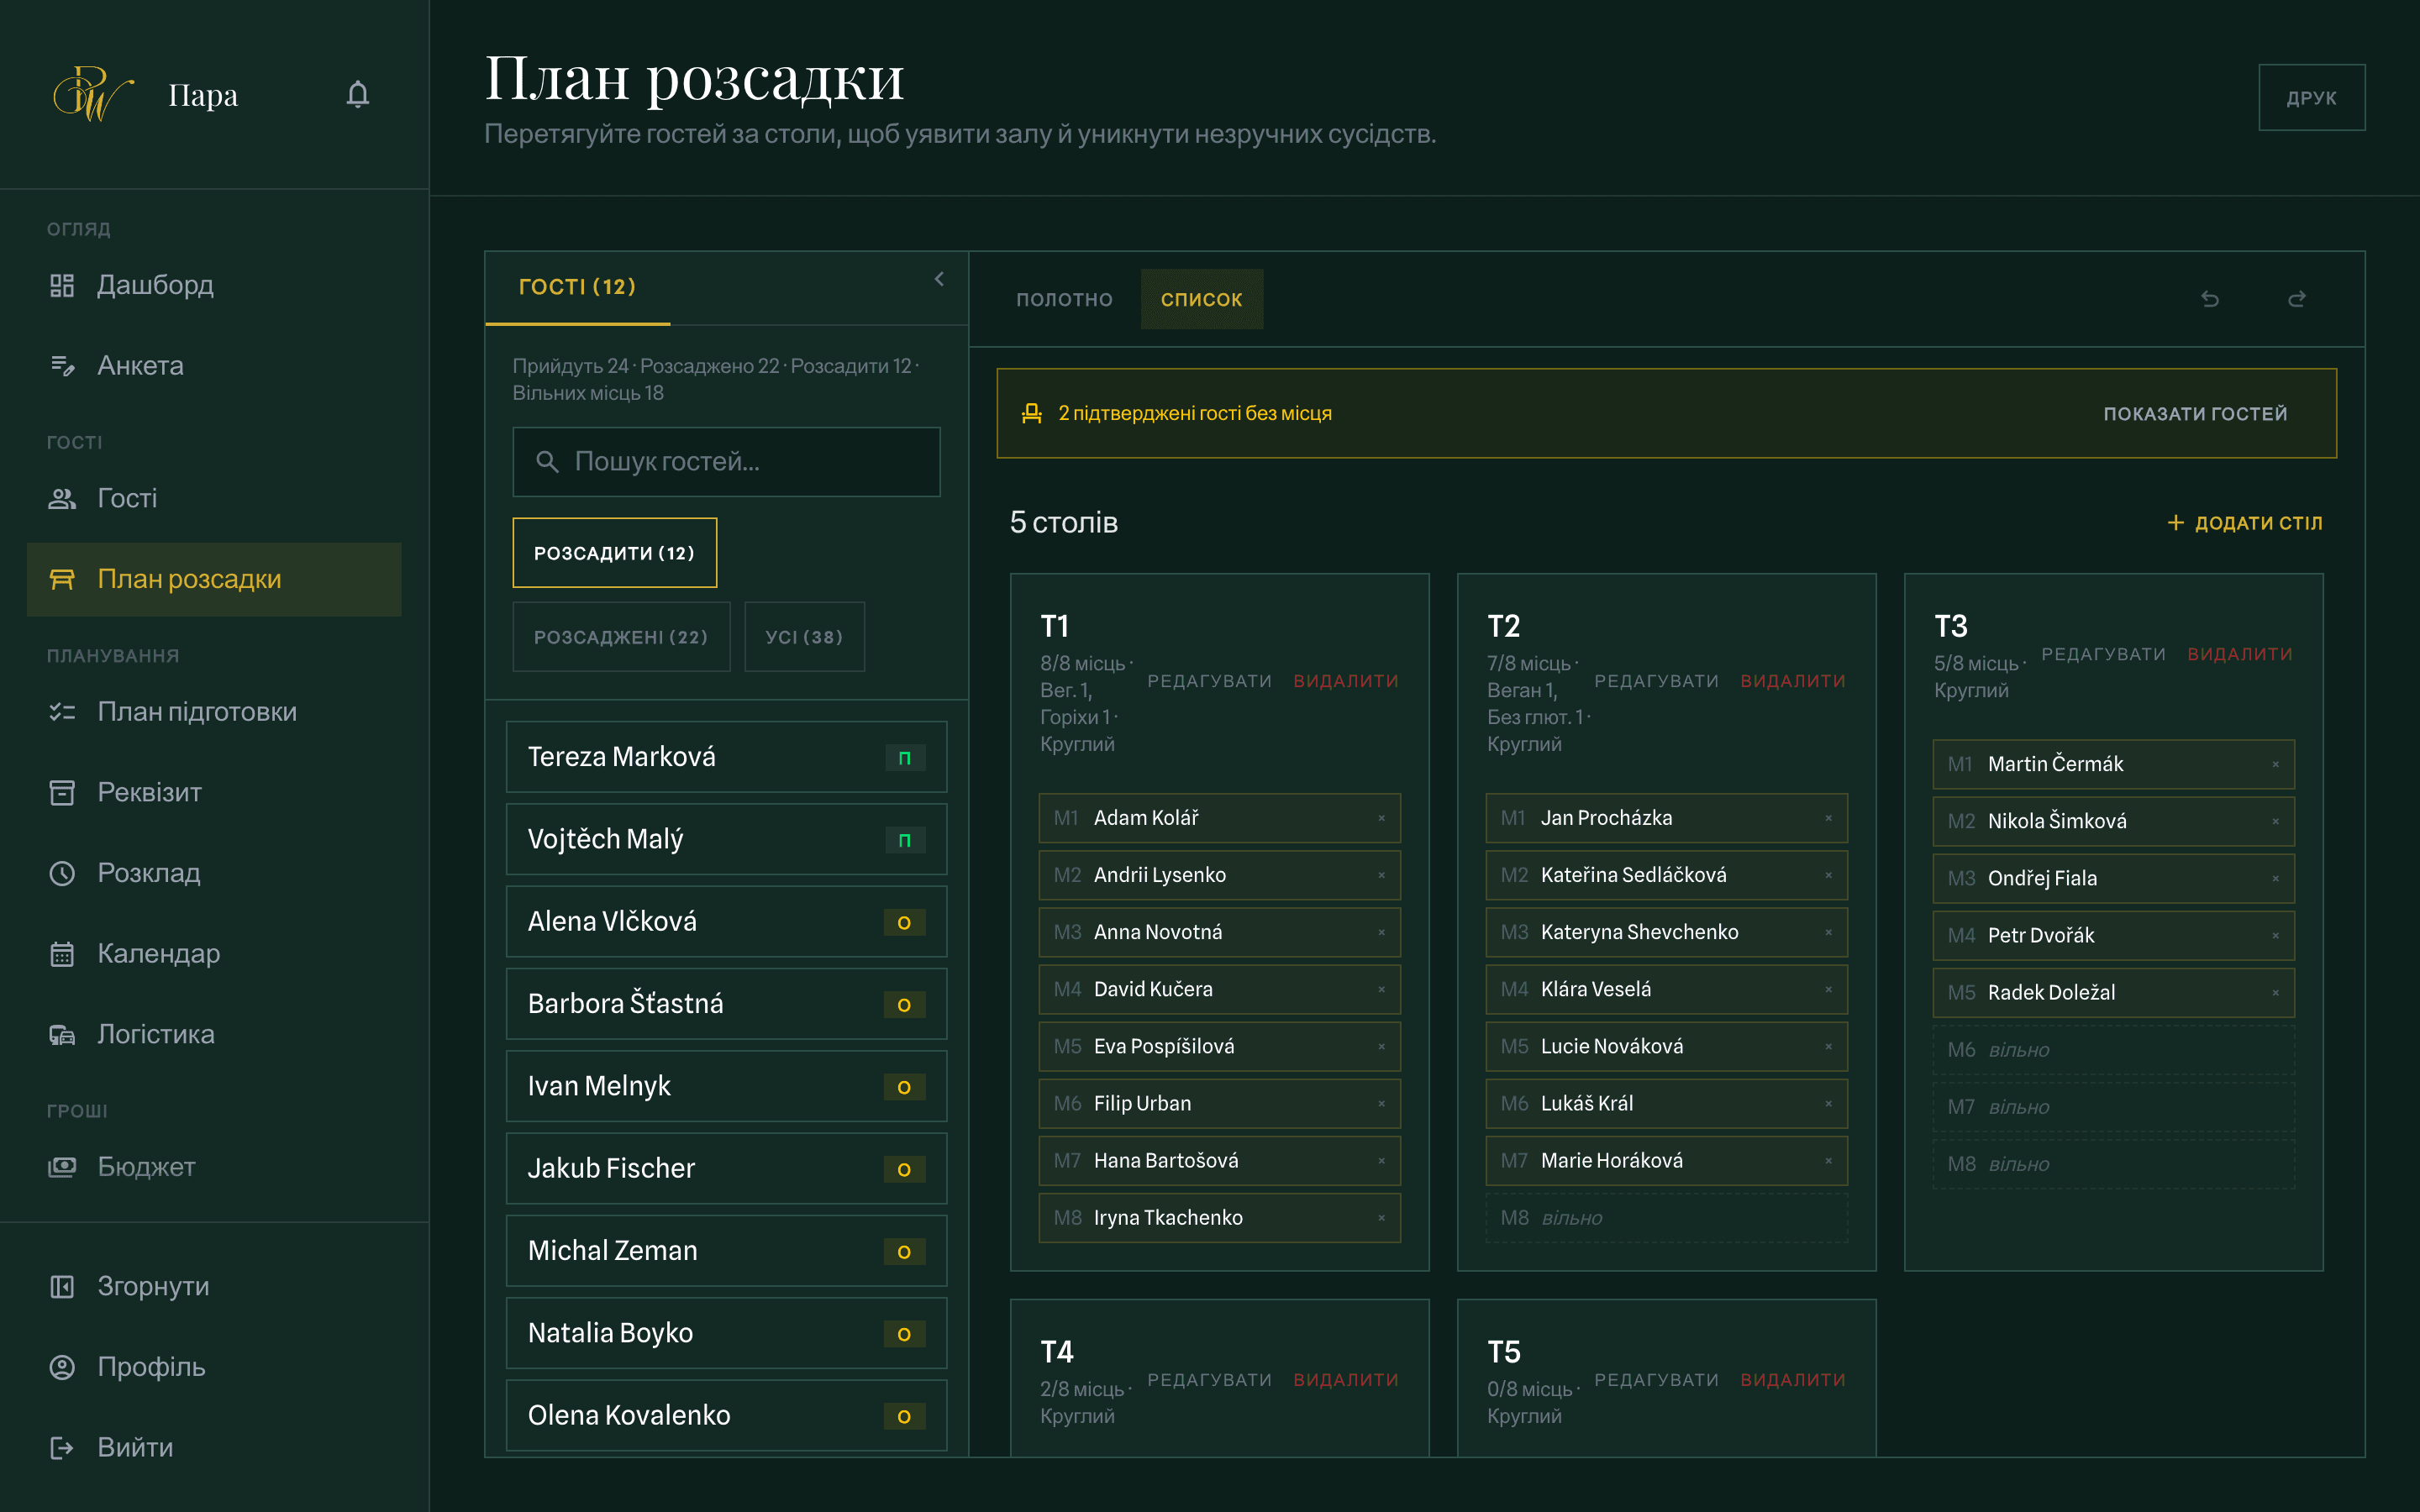This screenshot has width=2420, height=1512.
Task: Filter by Розсадити (12)
Action: (614, 553)
